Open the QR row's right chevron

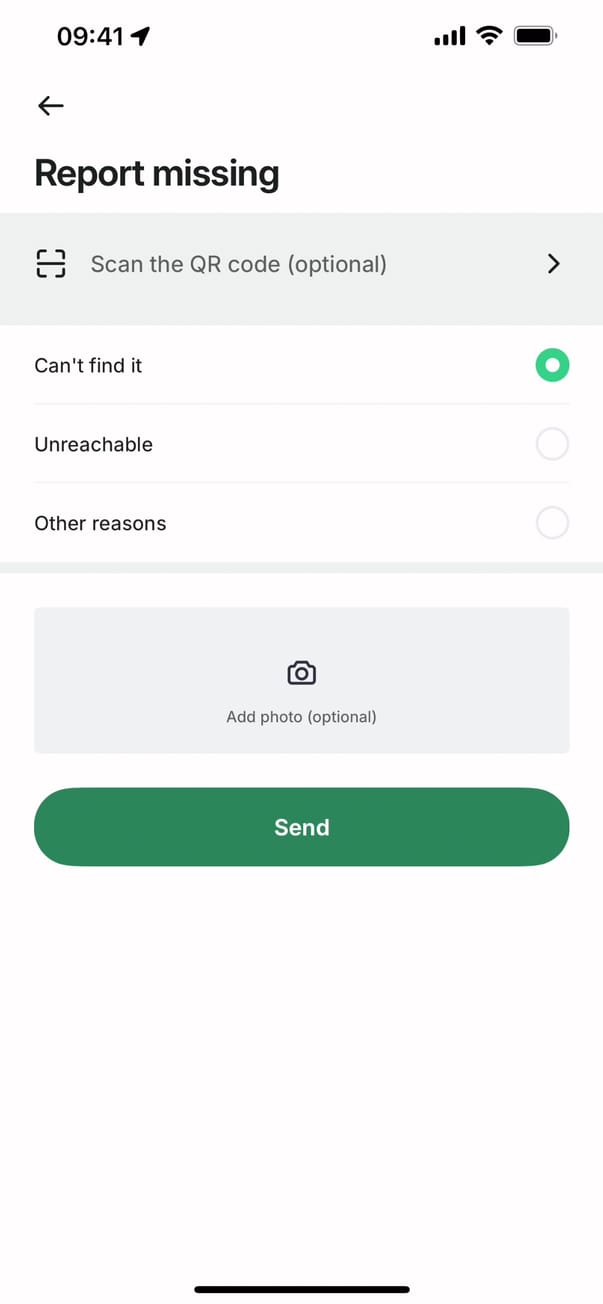point(554,263)
